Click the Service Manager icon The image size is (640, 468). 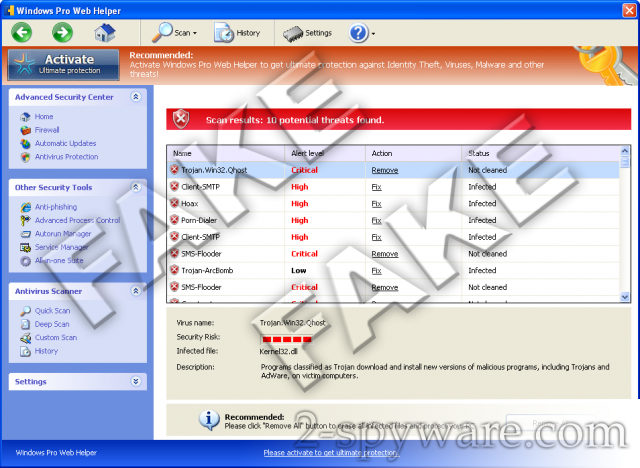(x=25, y=247)
